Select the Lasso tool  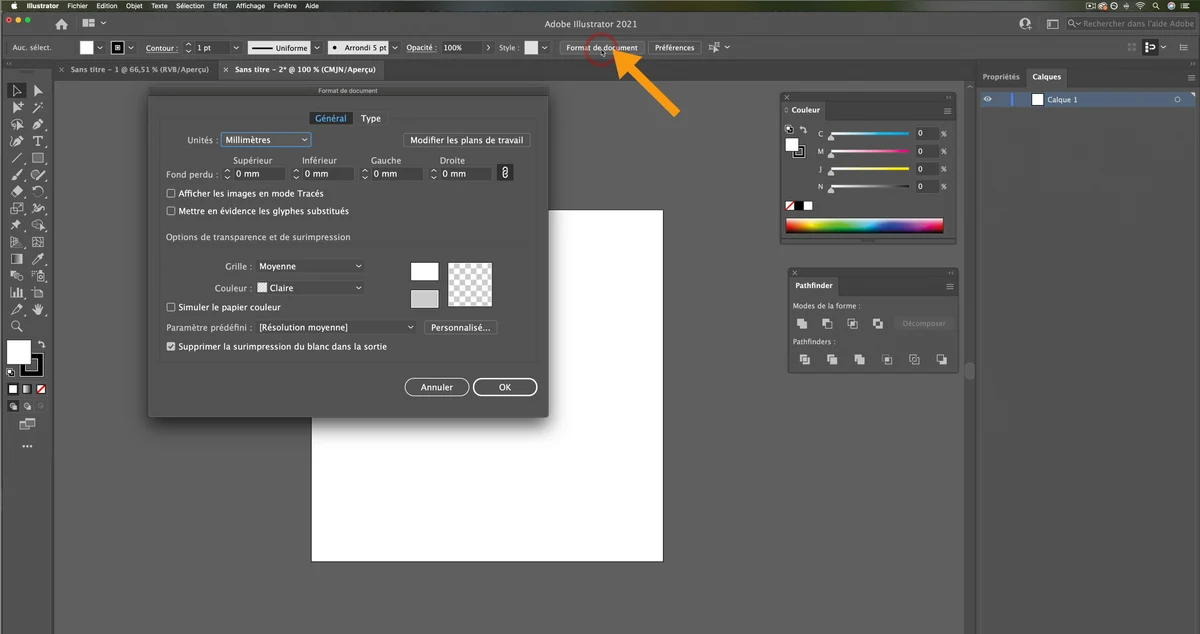point(17,124)
